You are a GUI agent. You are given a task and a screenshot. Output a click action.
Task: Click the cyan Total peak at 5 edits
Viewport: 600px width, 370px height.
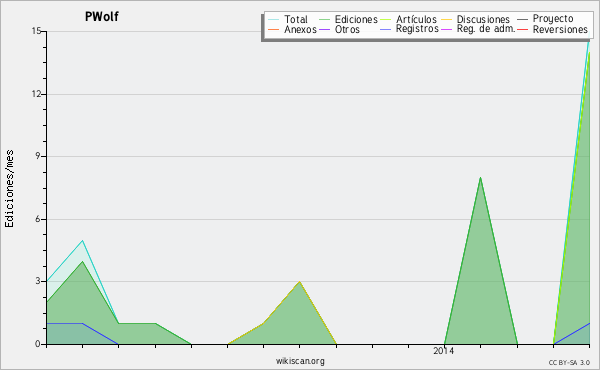(82, 240)
